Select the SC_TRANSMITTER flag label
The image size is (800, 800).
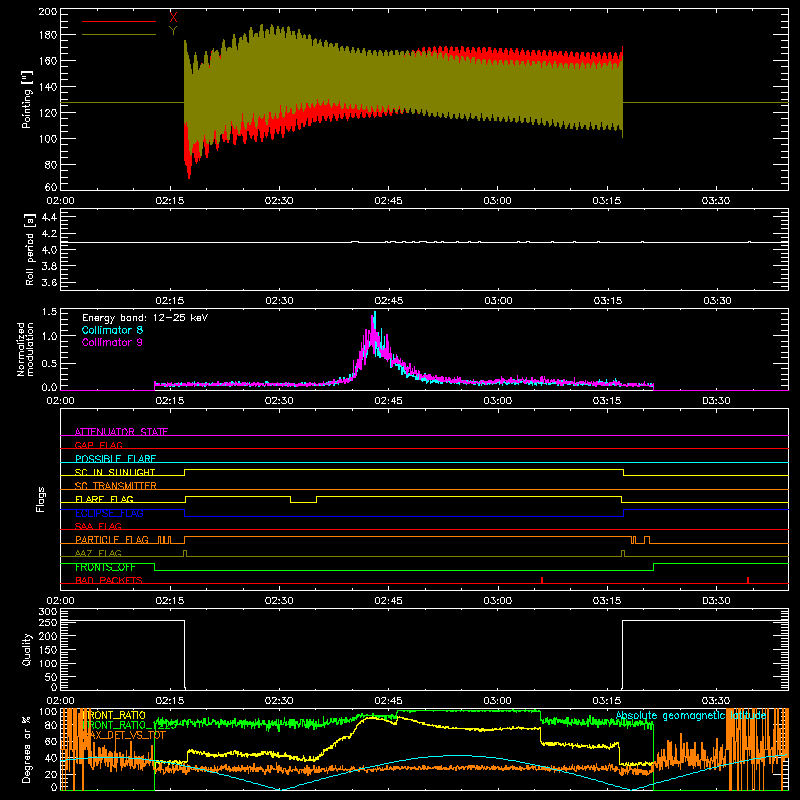116,485
